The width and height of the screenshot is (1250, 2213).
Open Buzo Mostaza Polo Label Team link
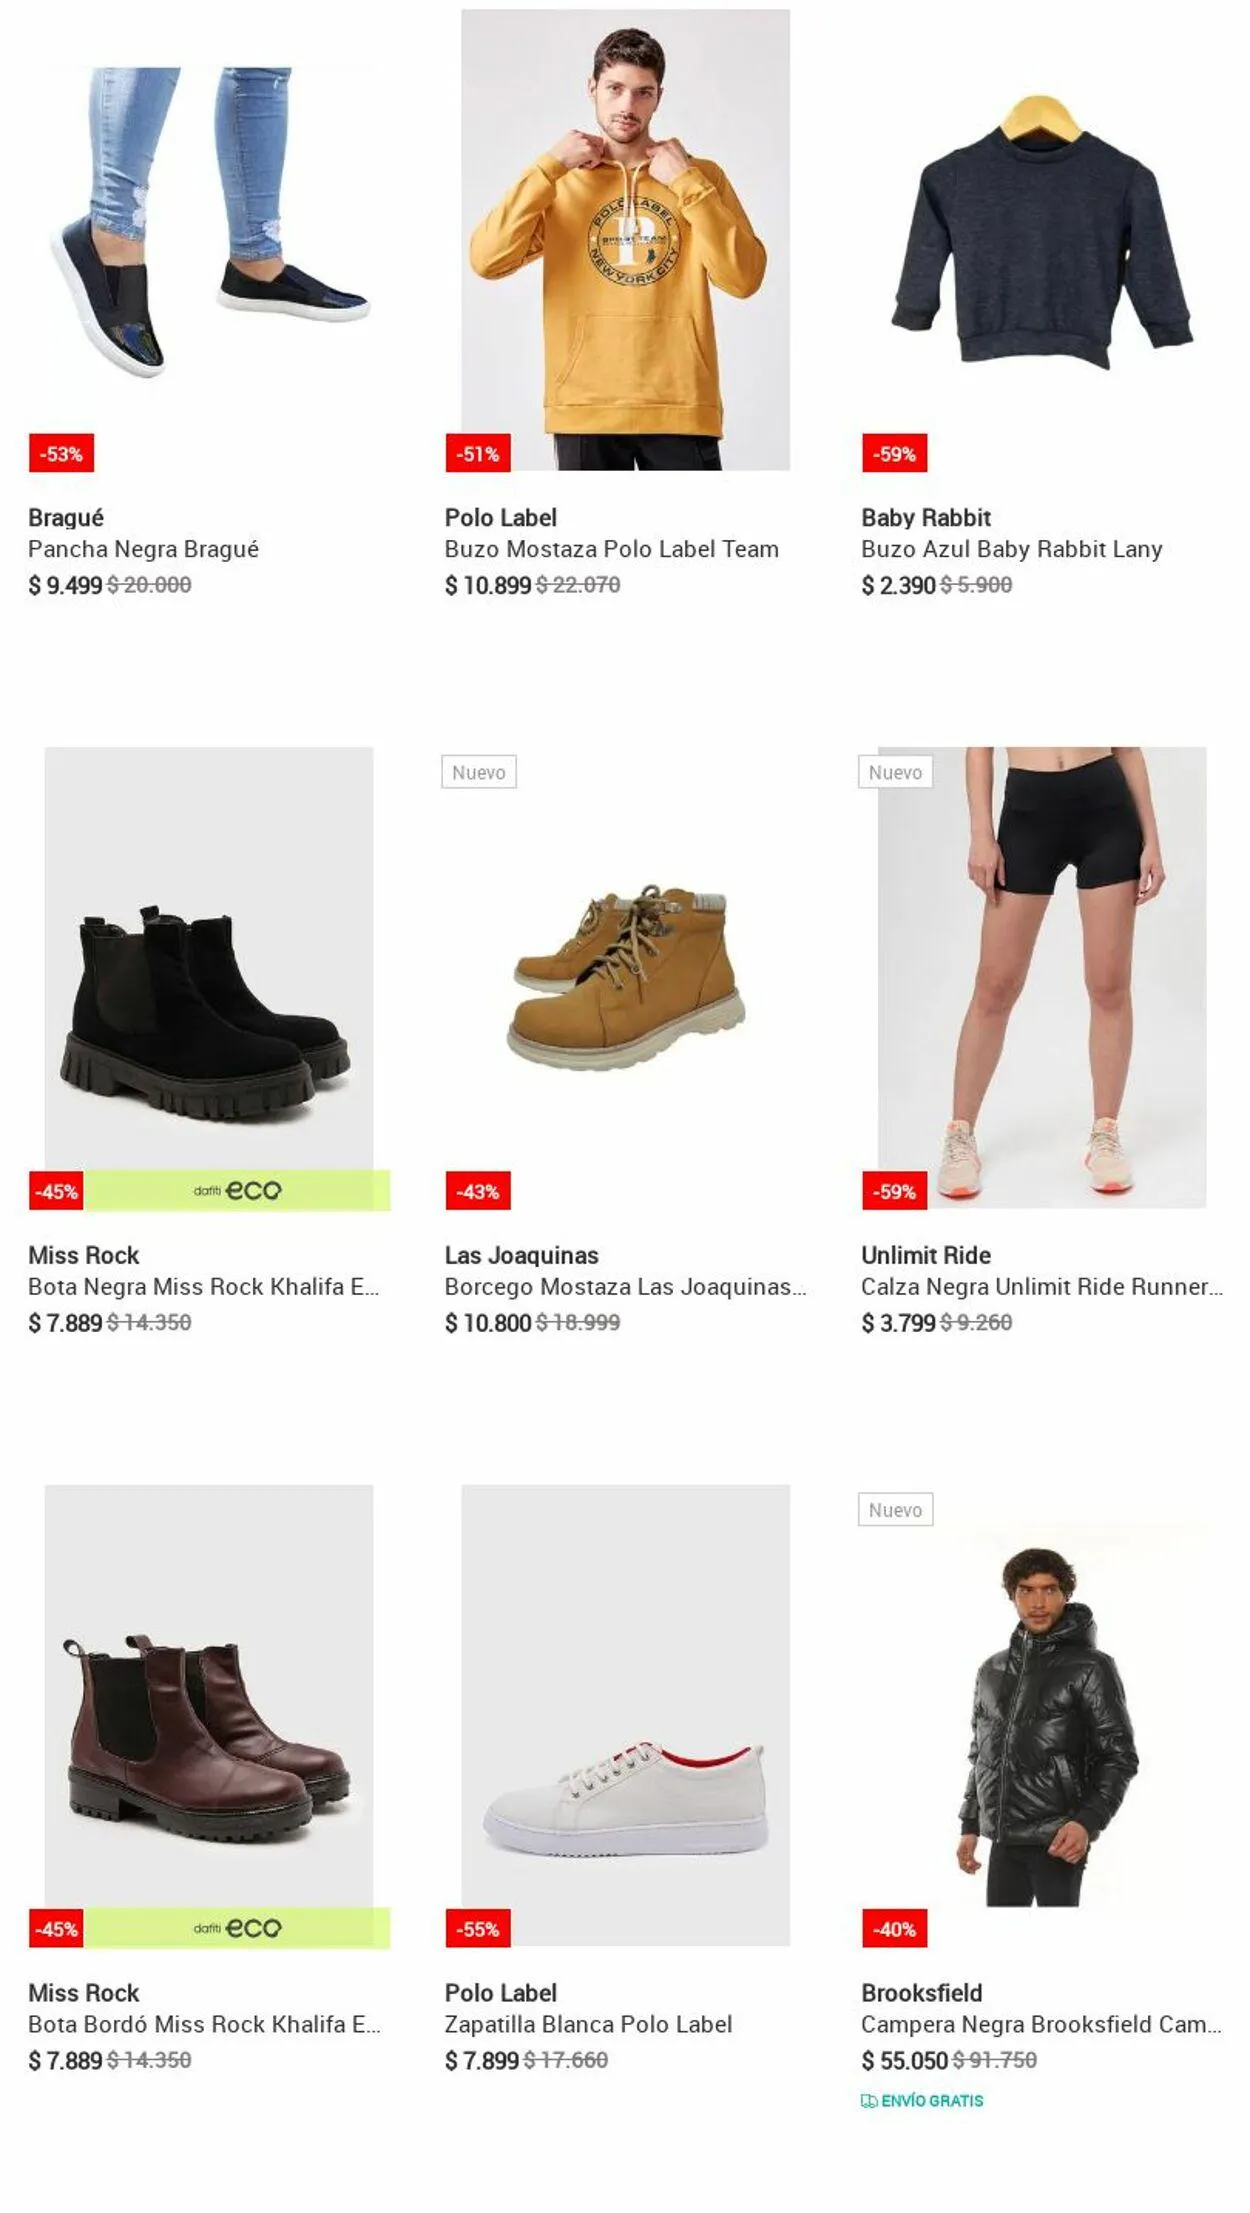[611, 549]
